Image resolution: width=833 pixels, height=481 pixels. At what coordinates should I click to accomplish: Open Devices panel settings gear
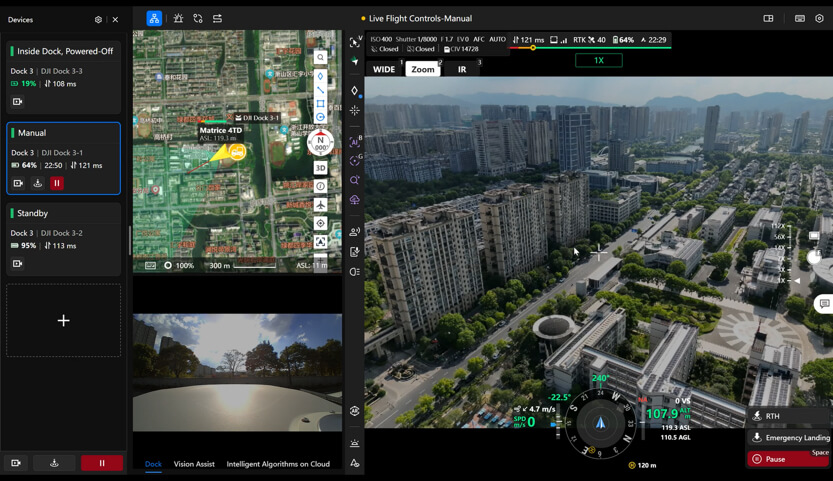98,20
